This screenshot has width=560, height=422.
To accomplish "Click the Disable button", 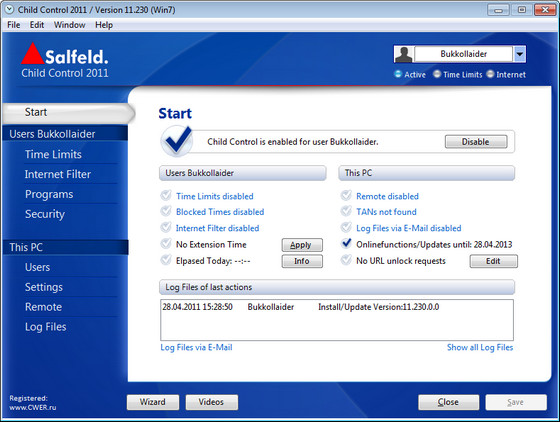I will [x=476, y=142].
